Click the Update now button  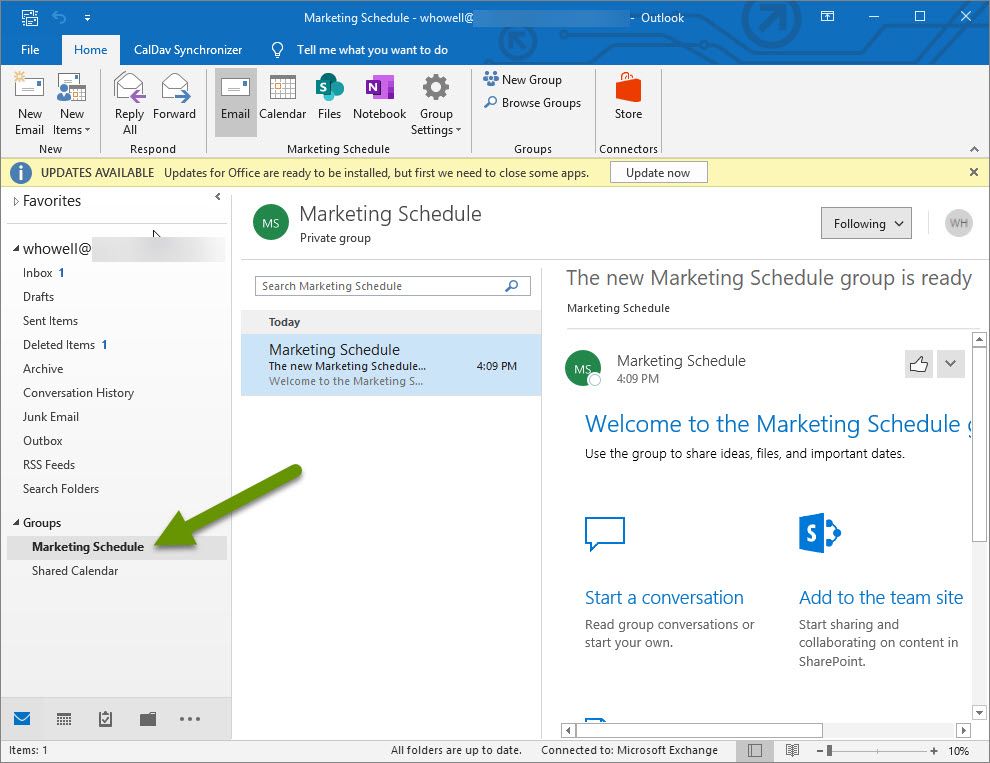(657, 172)
